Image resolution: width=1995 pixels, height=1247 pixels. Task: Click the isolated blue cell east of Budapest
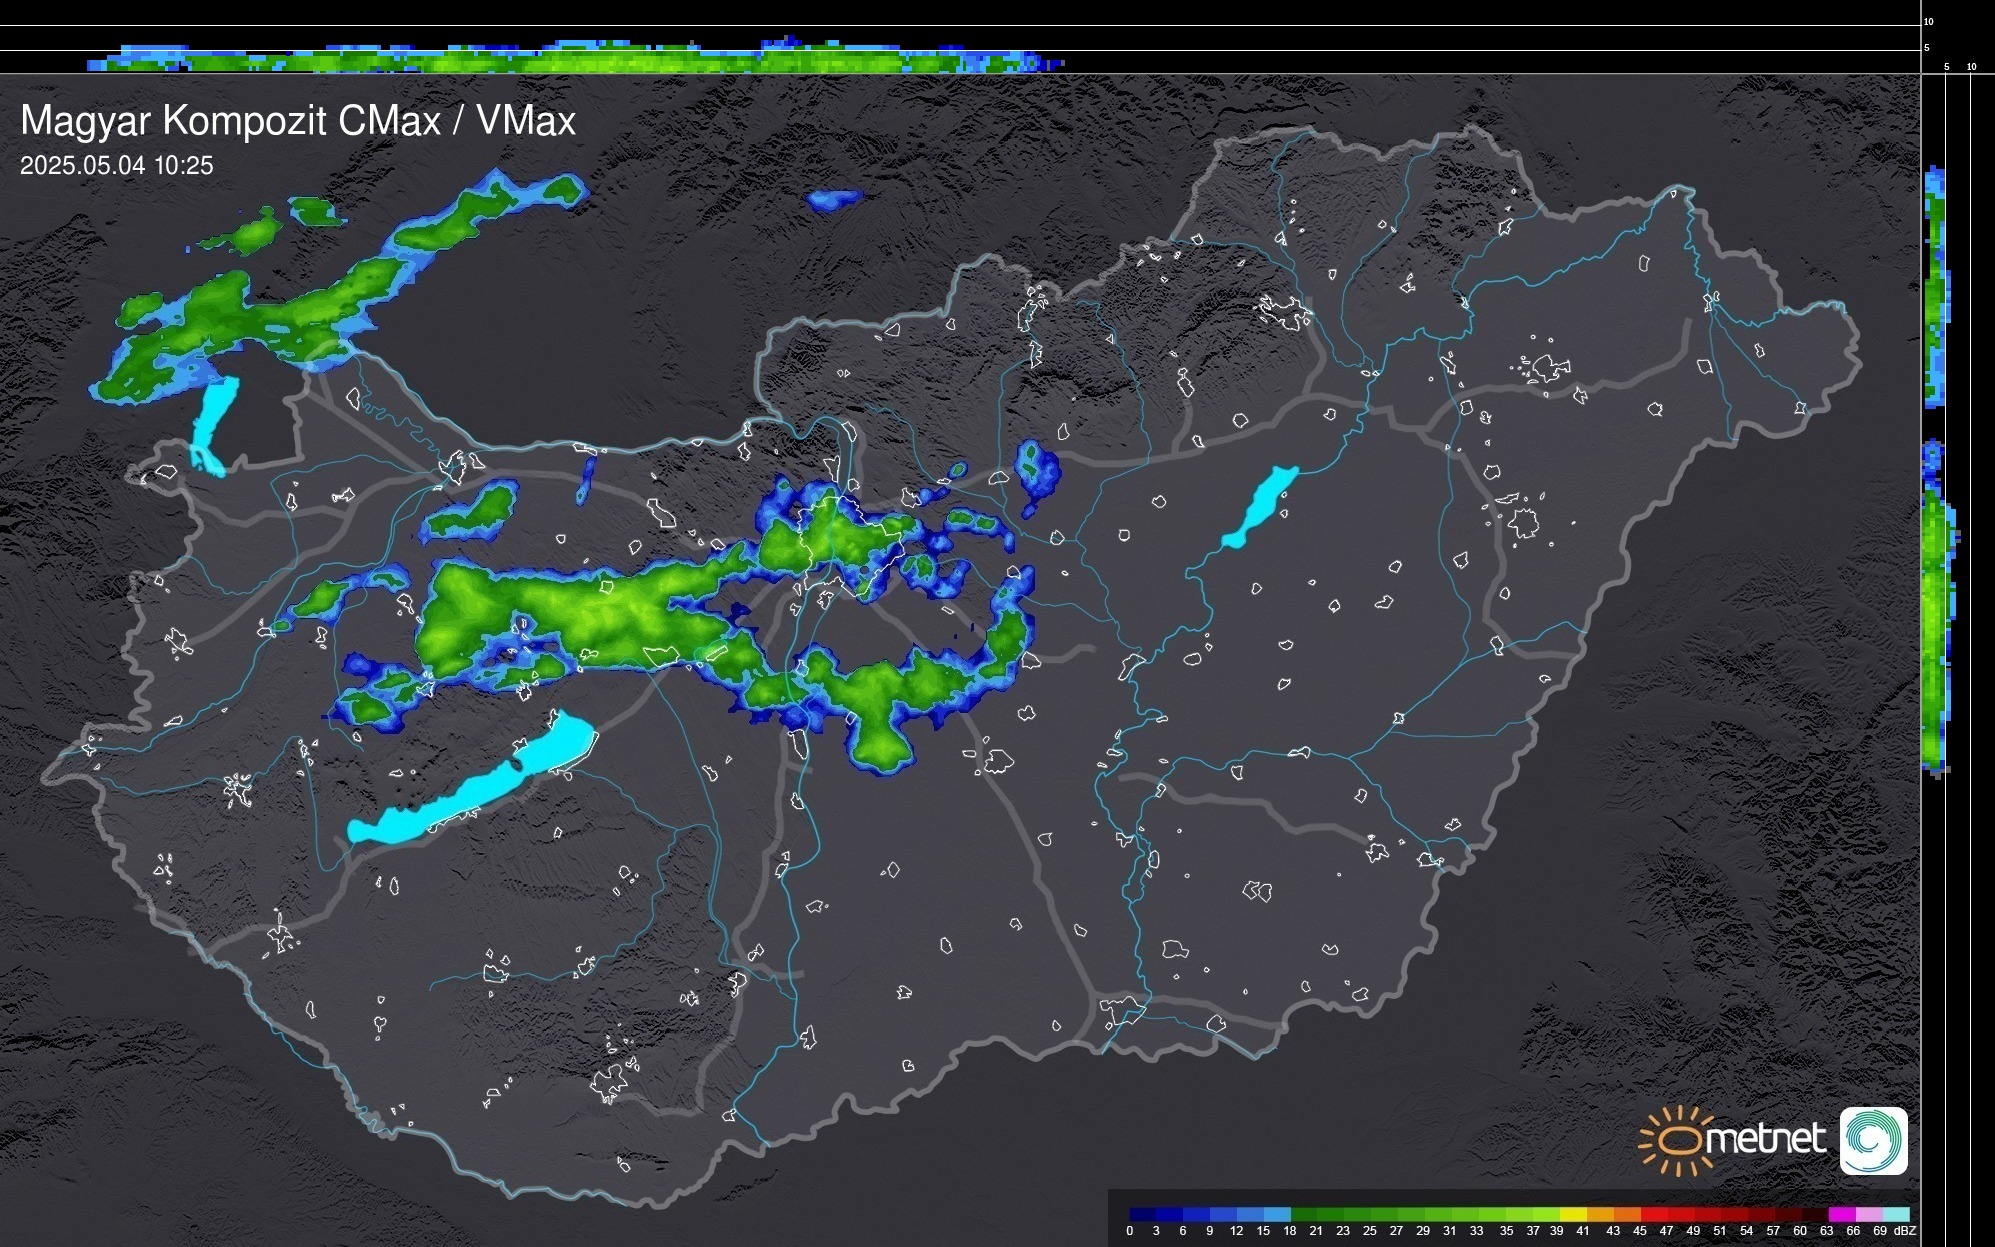(1035, 470)
